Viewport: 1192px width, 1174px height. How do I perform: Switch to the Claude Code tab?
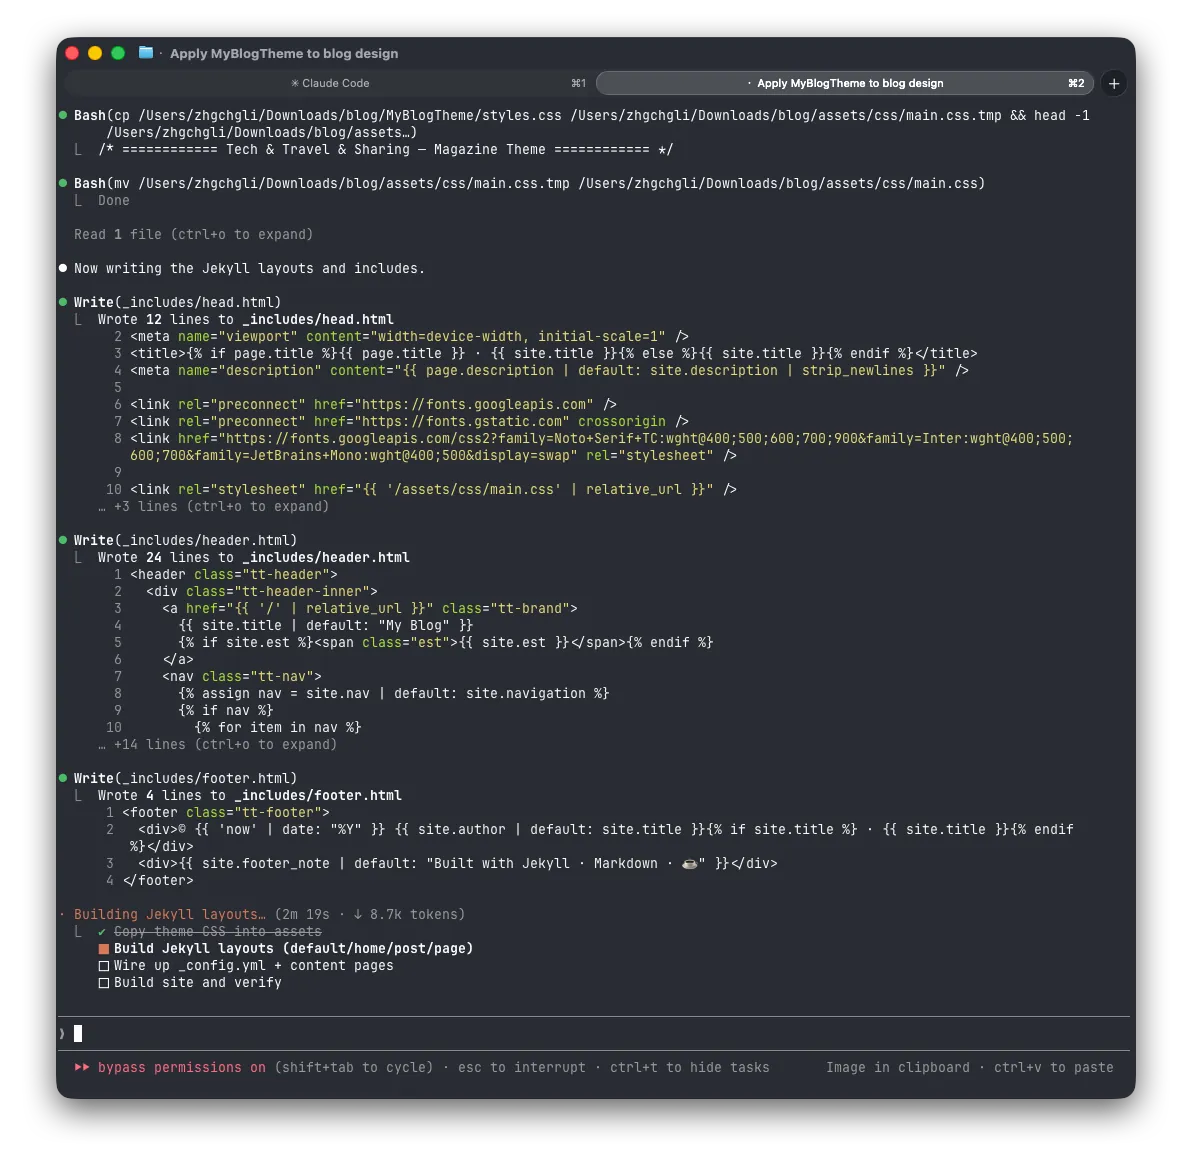click(x=330, y=84)
